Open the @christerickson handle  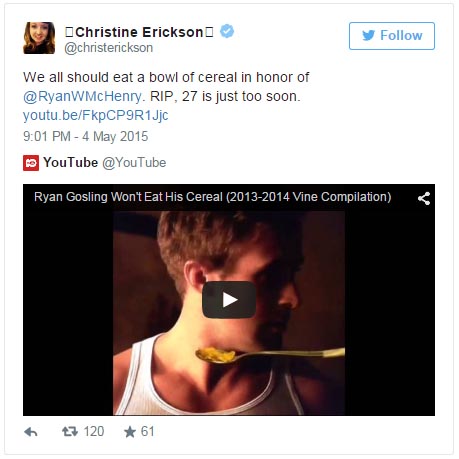click(109, 48)
